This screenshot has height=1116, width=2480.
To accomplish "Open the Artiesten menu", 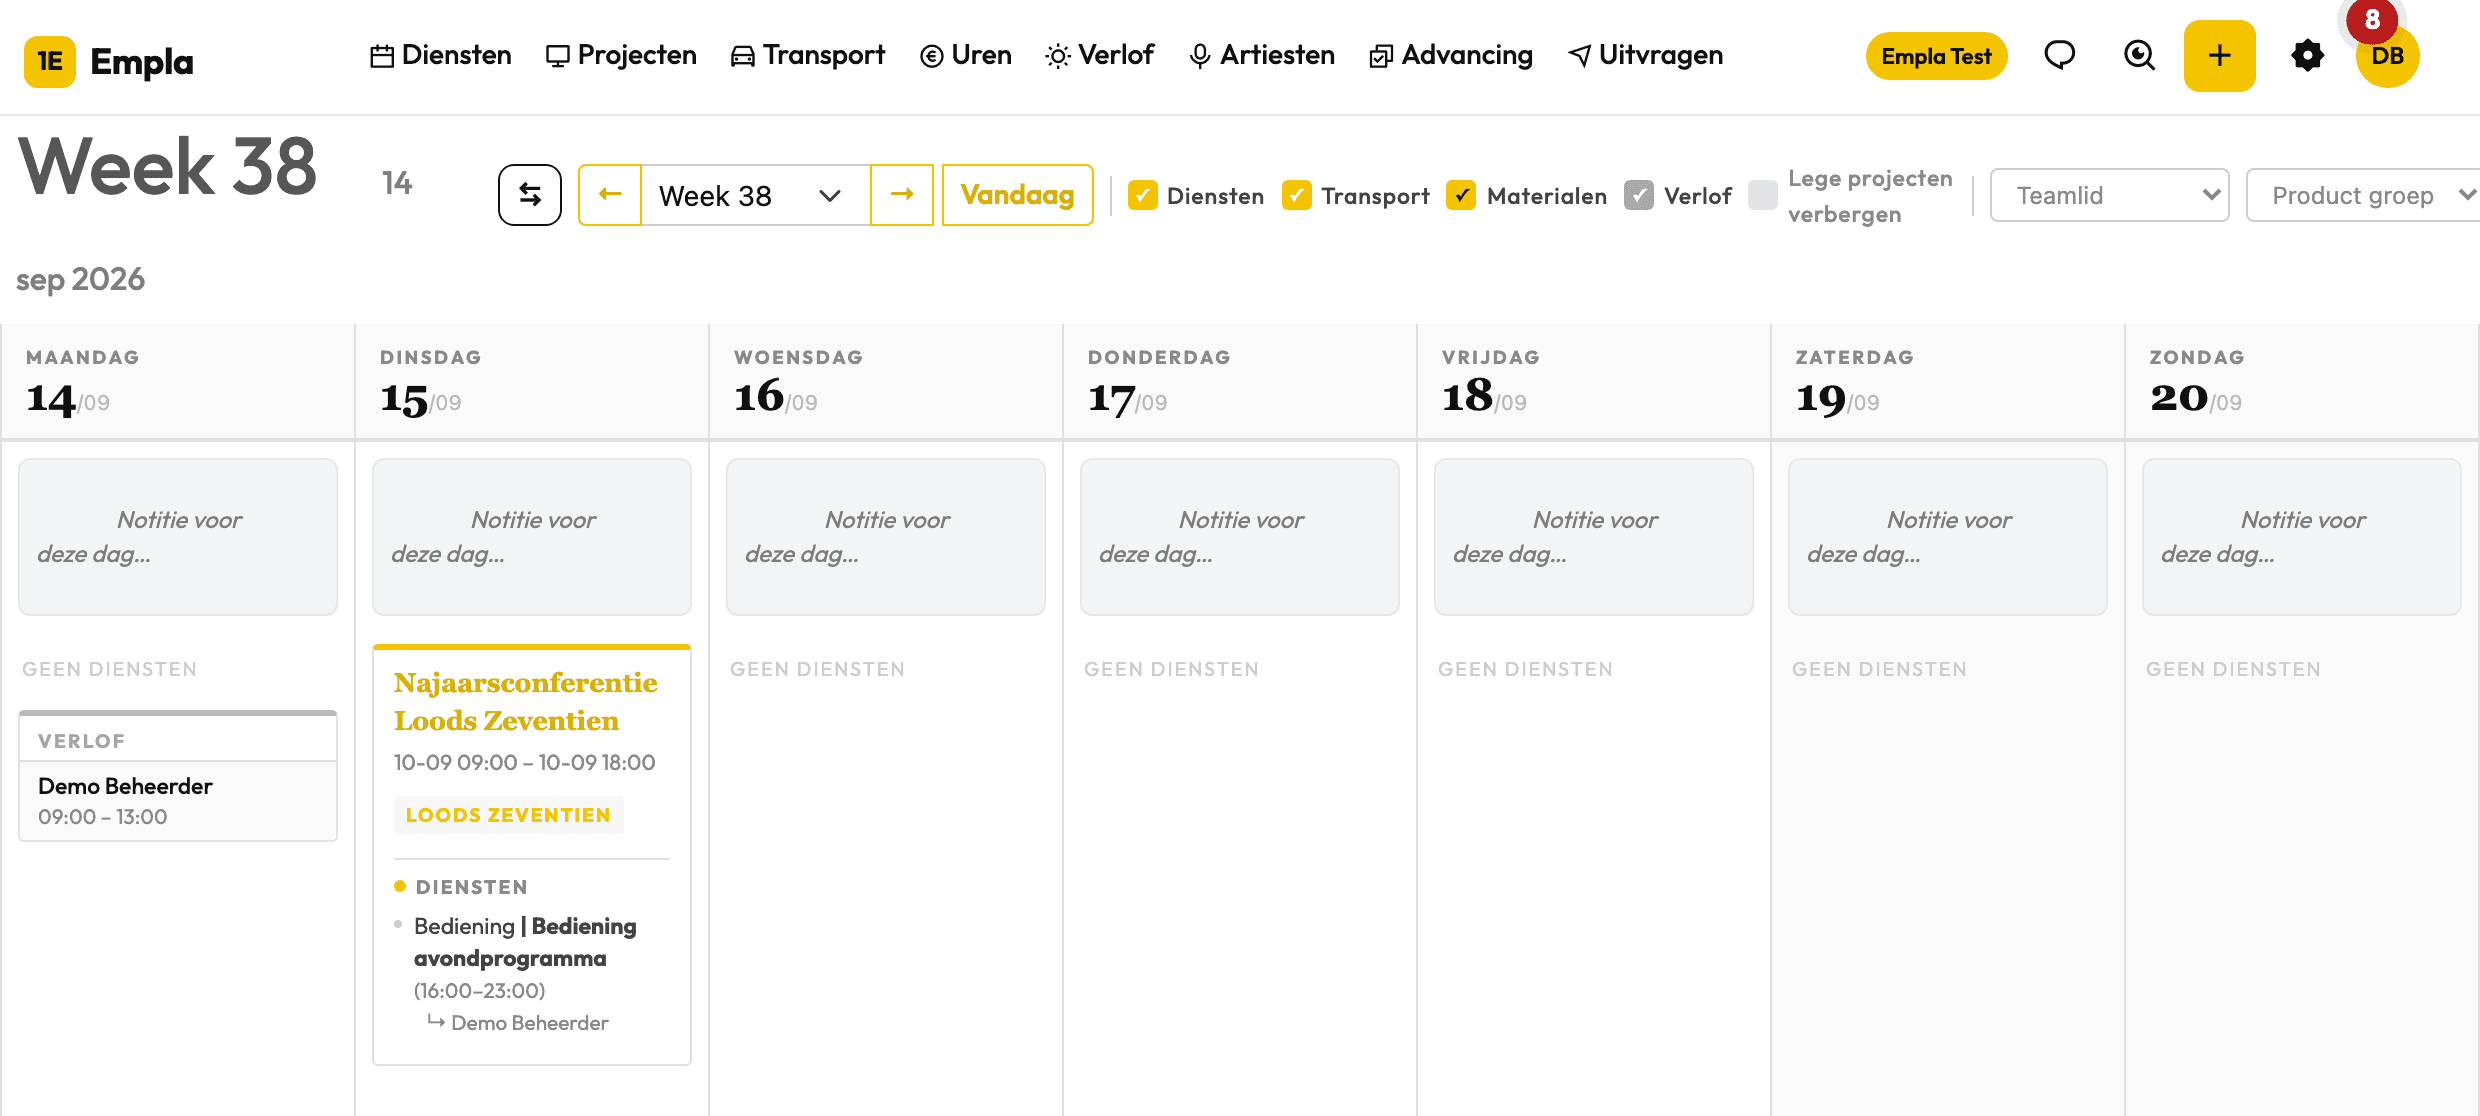I will pos(1262,55).
